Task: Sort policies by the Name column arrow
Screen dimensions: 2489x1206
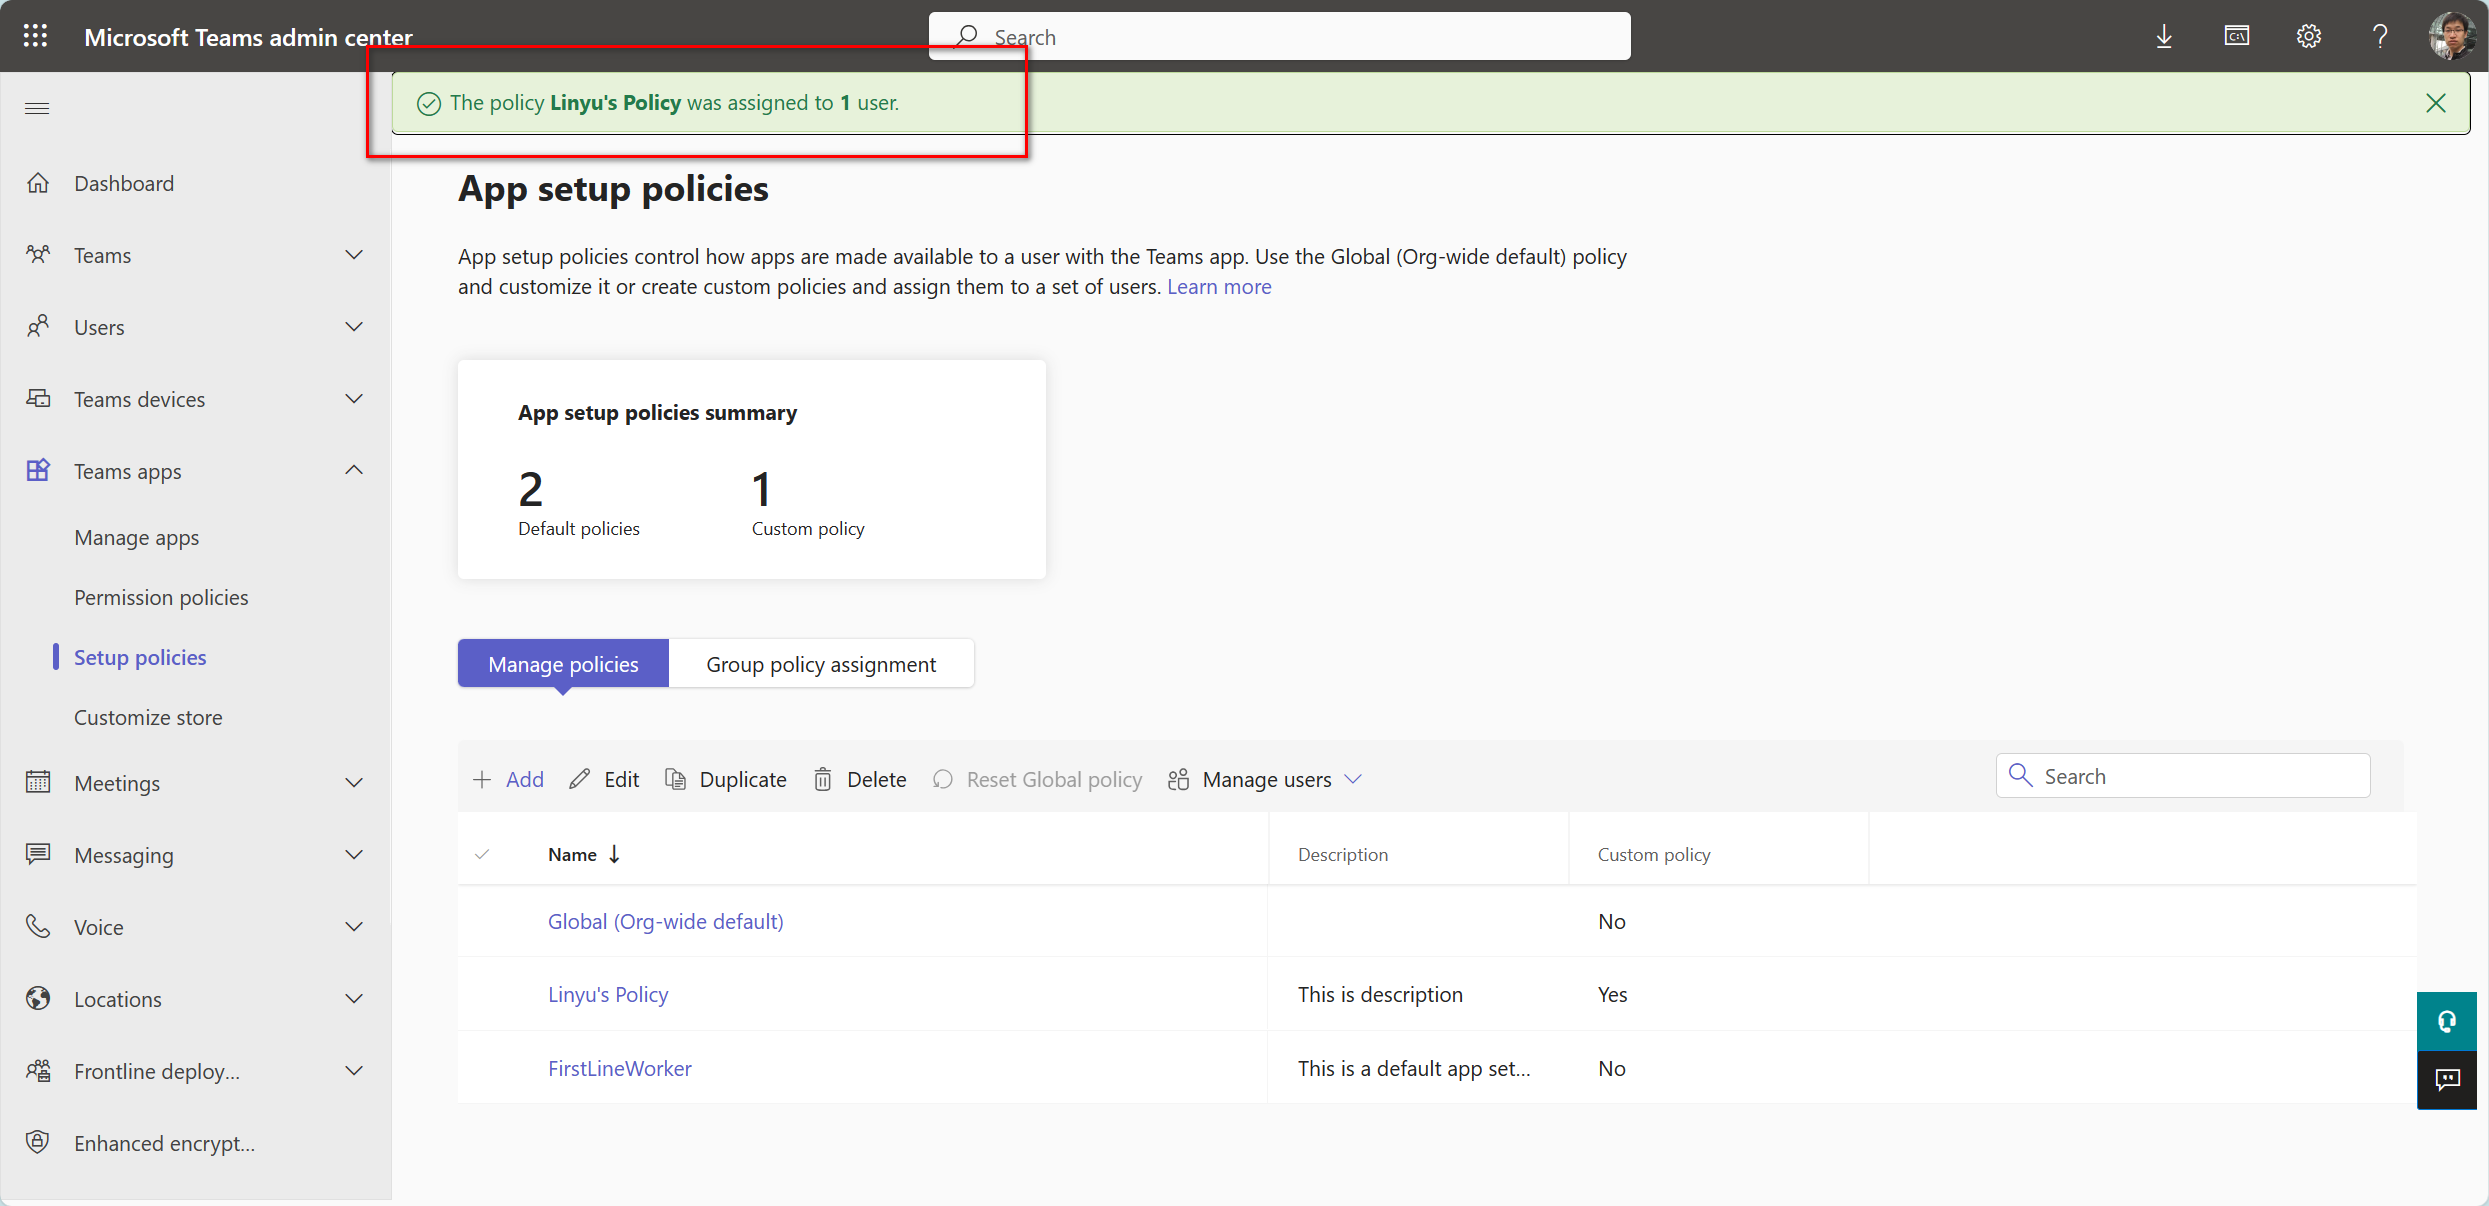Action: pos(613,854)
